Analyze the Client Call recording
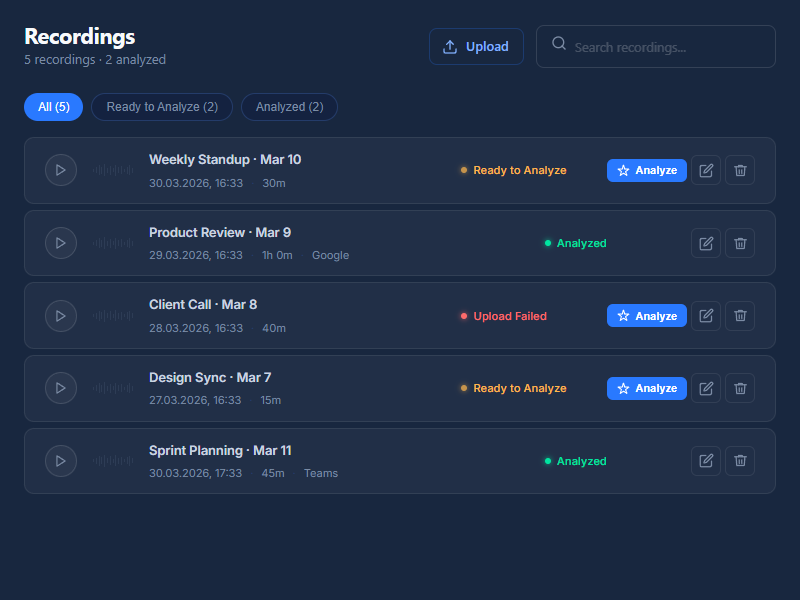The height and width of the screenshot is (600, 800). click(646, 316)
